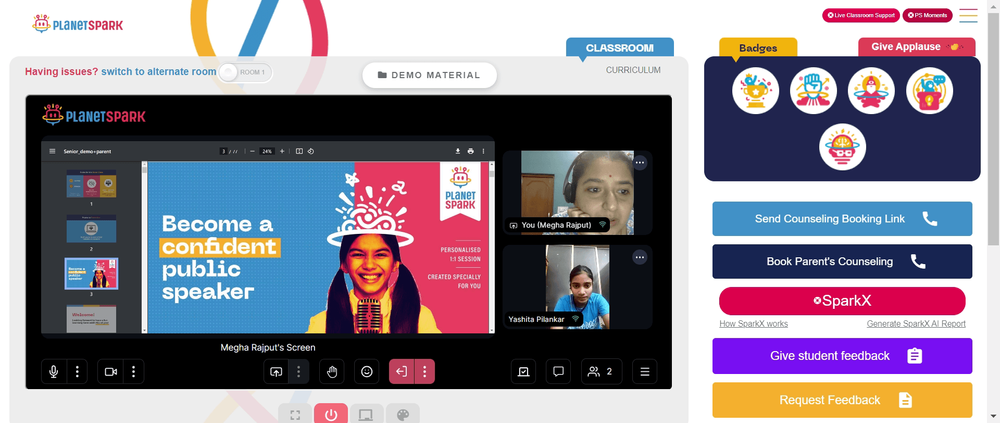Open options on Megha Rajput's video tile
Screen dimensions: 1000x423
coord(640,163)
